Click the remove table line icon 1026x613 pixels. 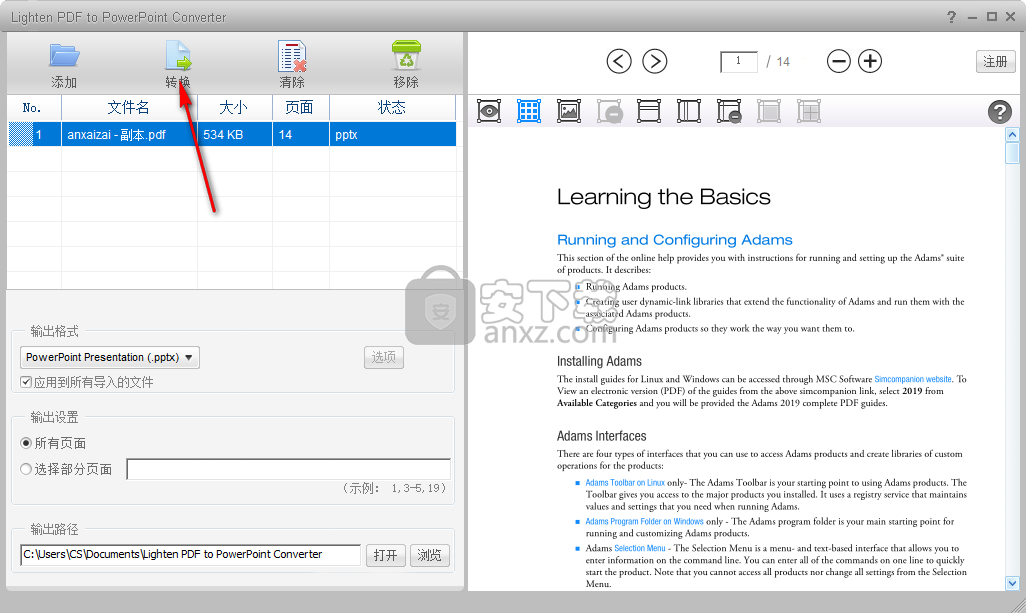pyautogui.click(x=729, y=111)
